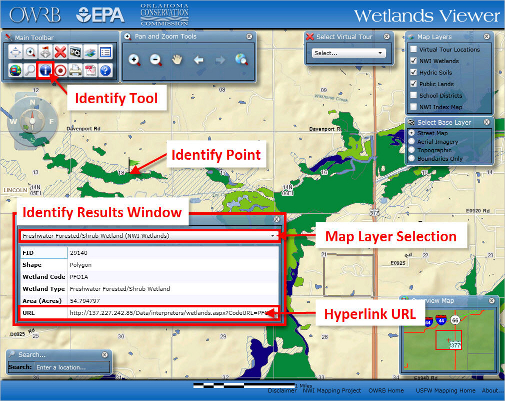505x401 pixels.
Task: Select the Identify tool in the Main Toolbar
Action: tap(45, 70)
